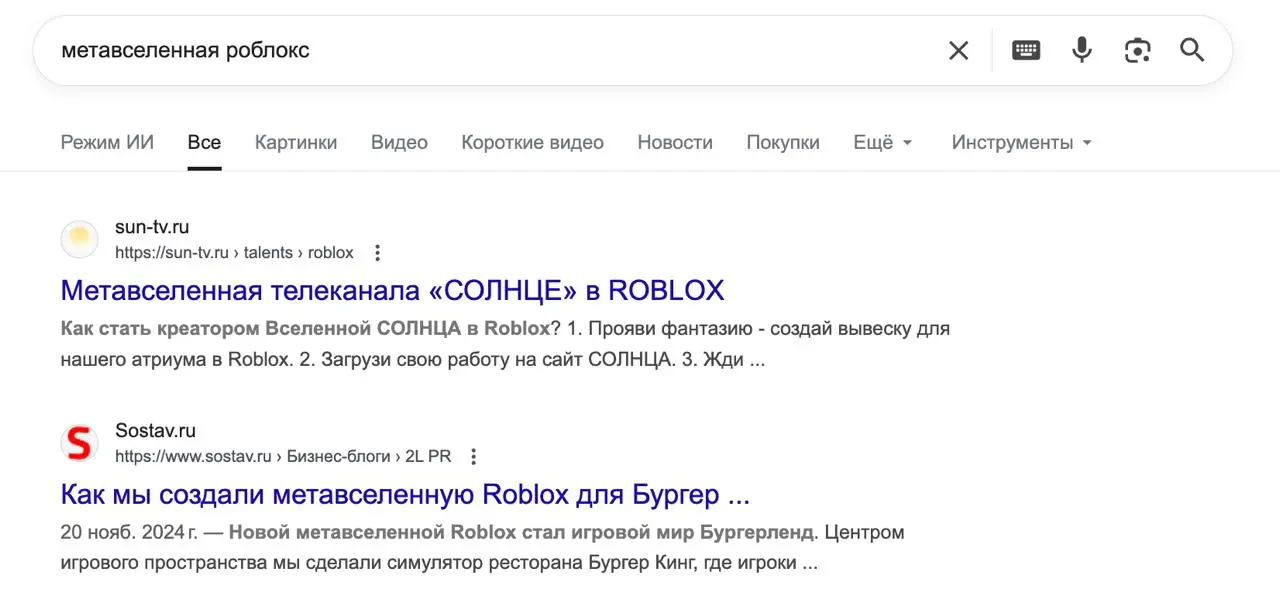1280x600 pixels.
Task: Open the Новости tab
Action: coord(675,142)
